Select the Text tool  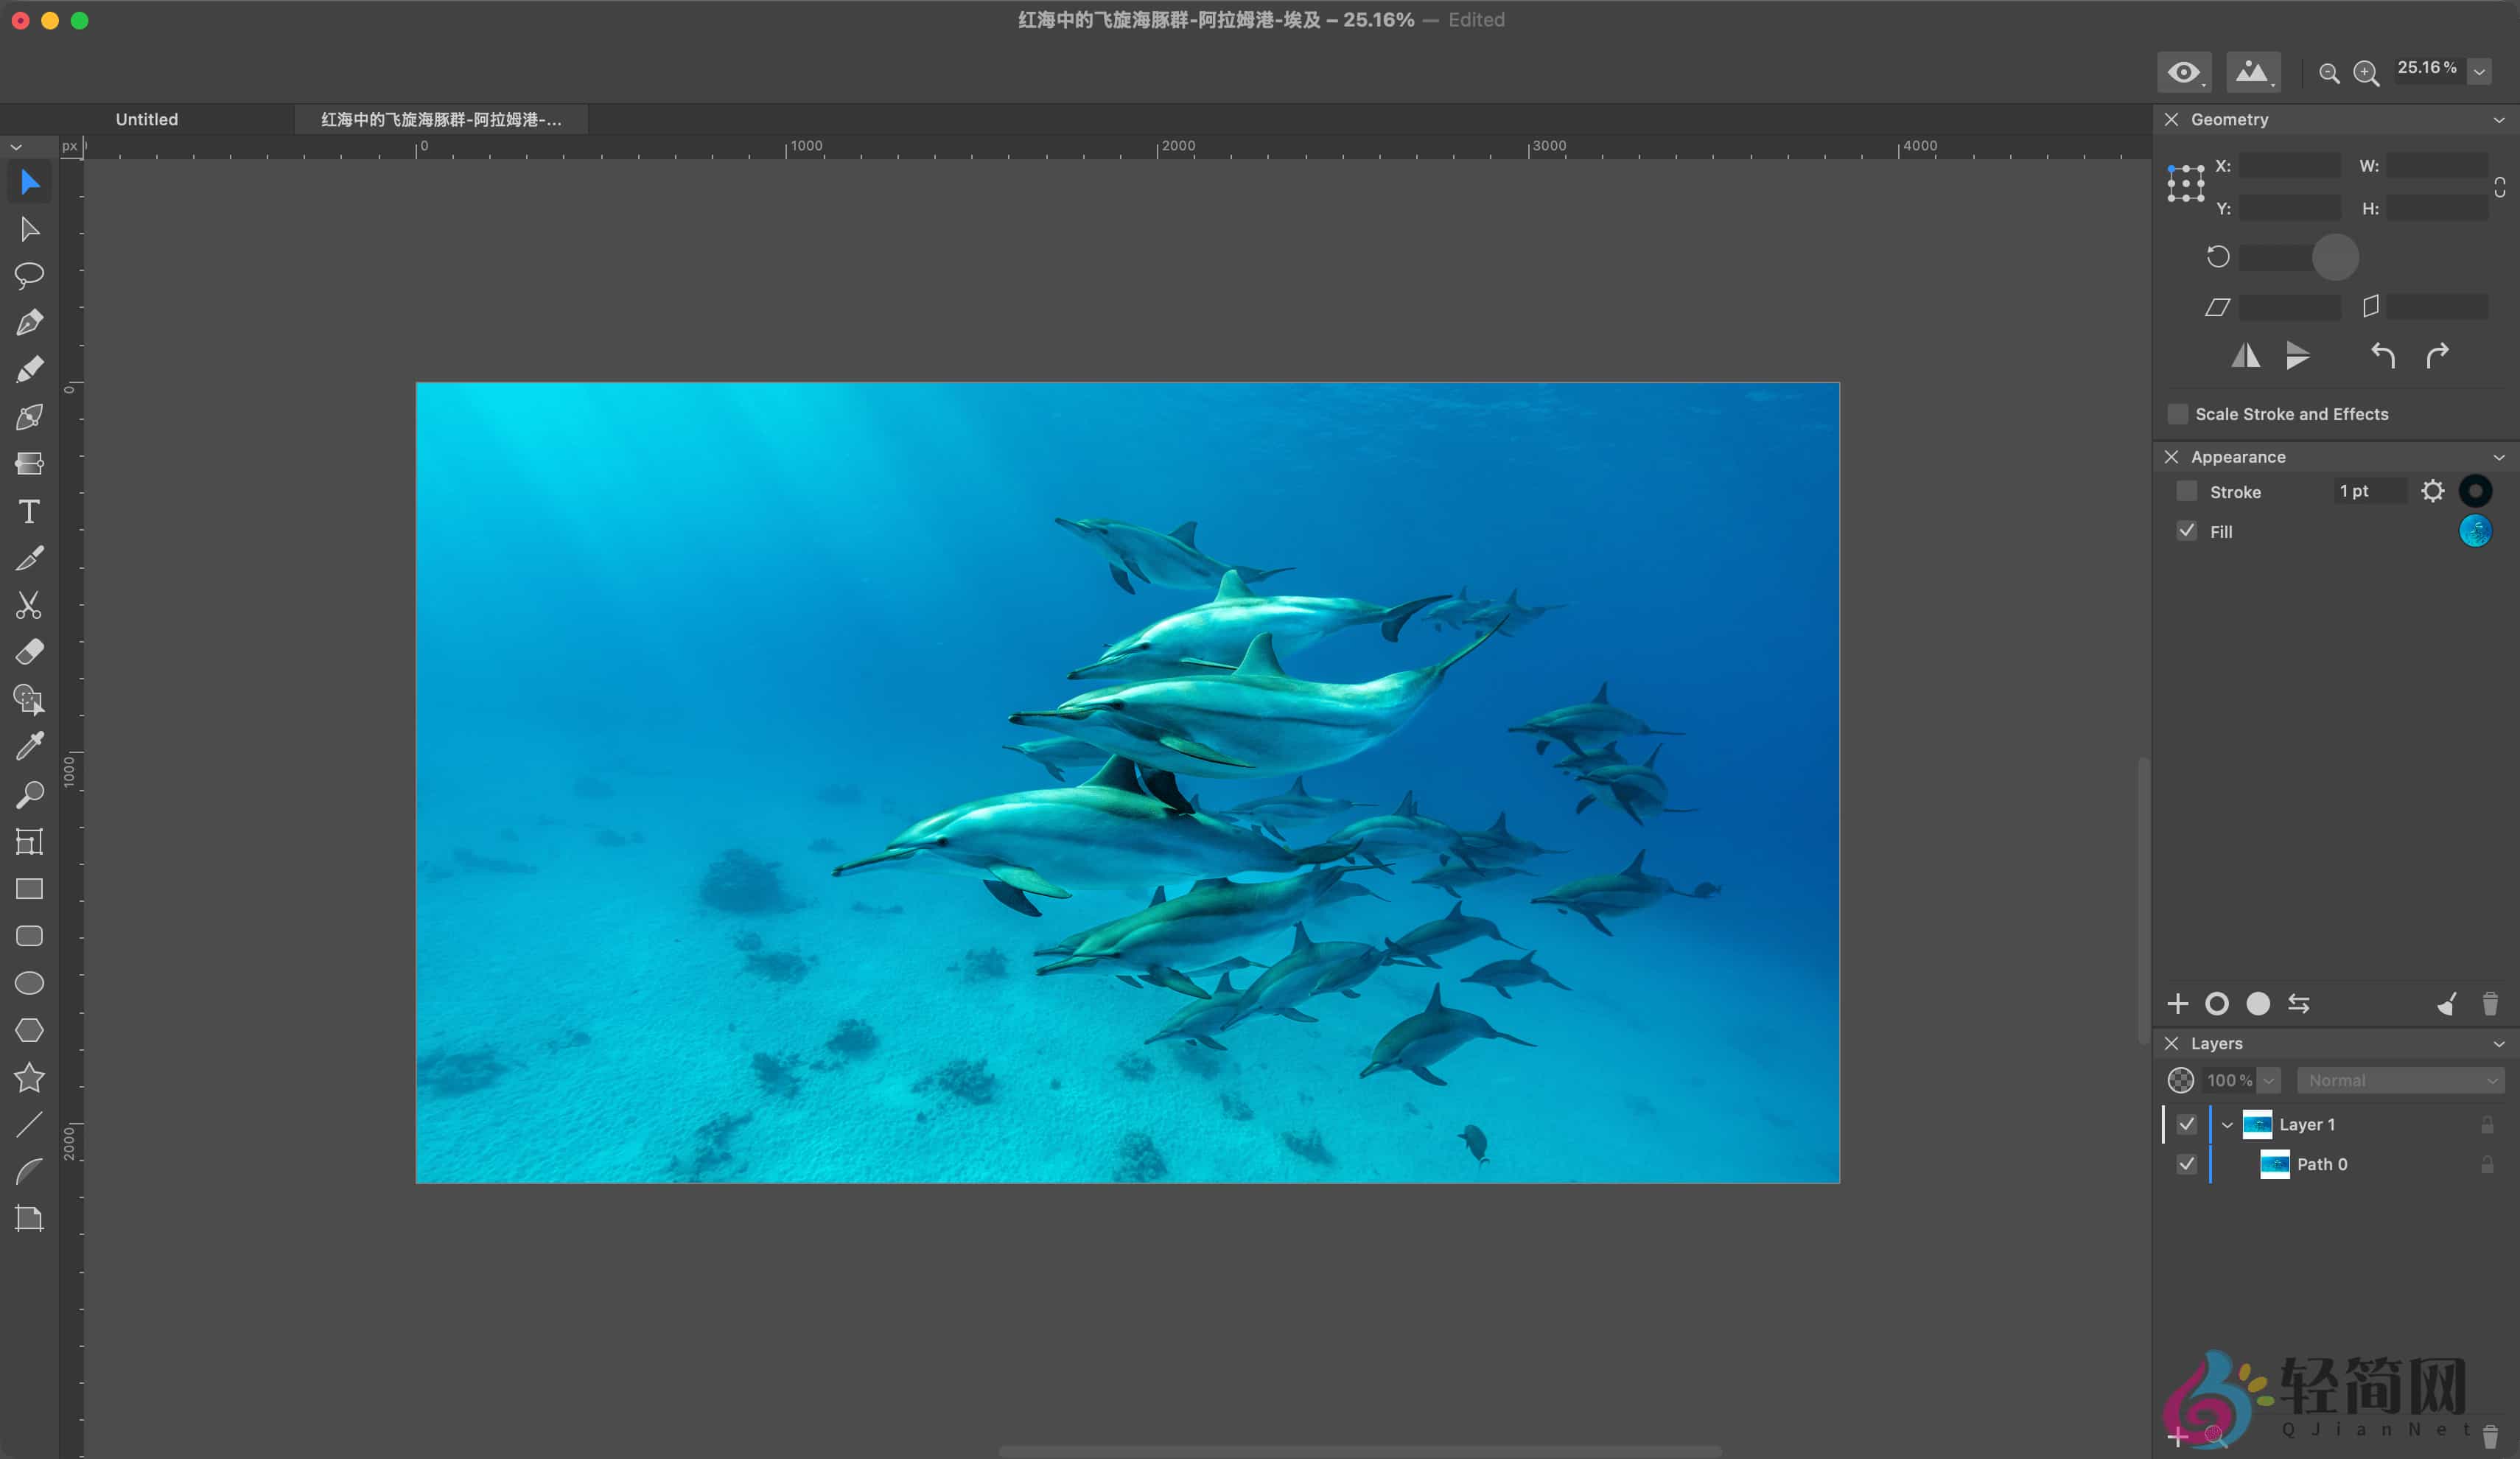(29, 512)
